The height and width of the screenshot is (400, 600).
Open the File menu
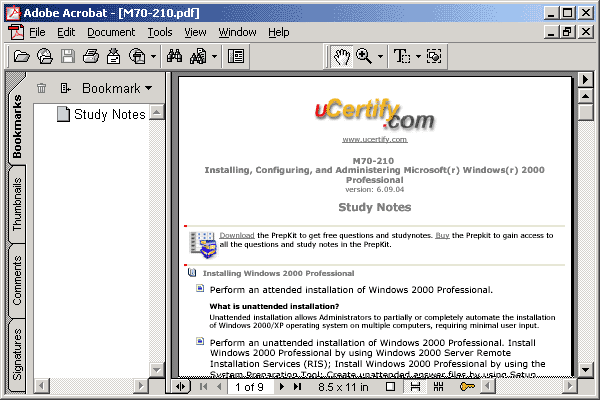pos(37,33)
